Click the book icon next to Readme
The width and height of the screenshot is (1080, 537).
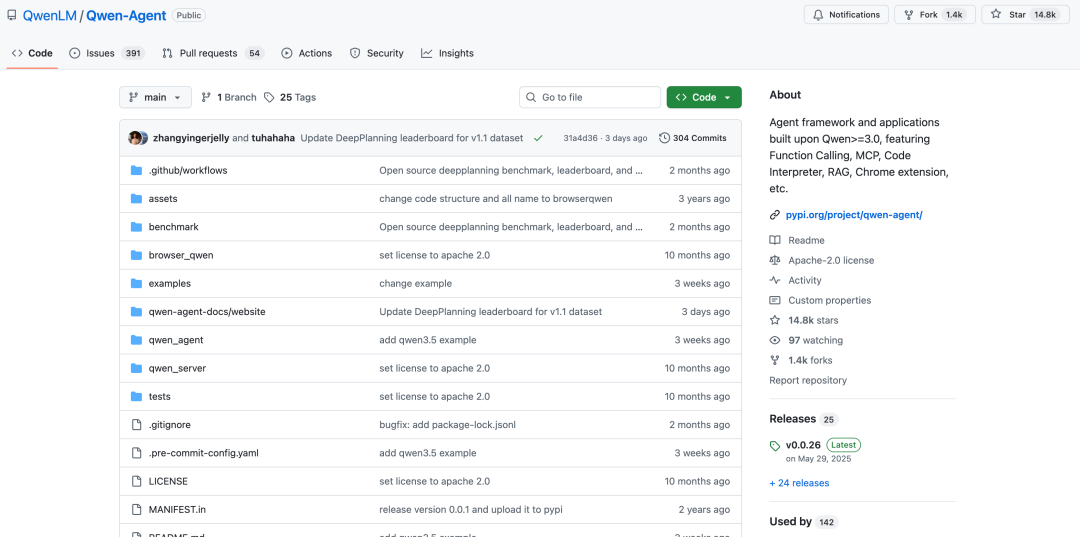click(x=775, y=240)
